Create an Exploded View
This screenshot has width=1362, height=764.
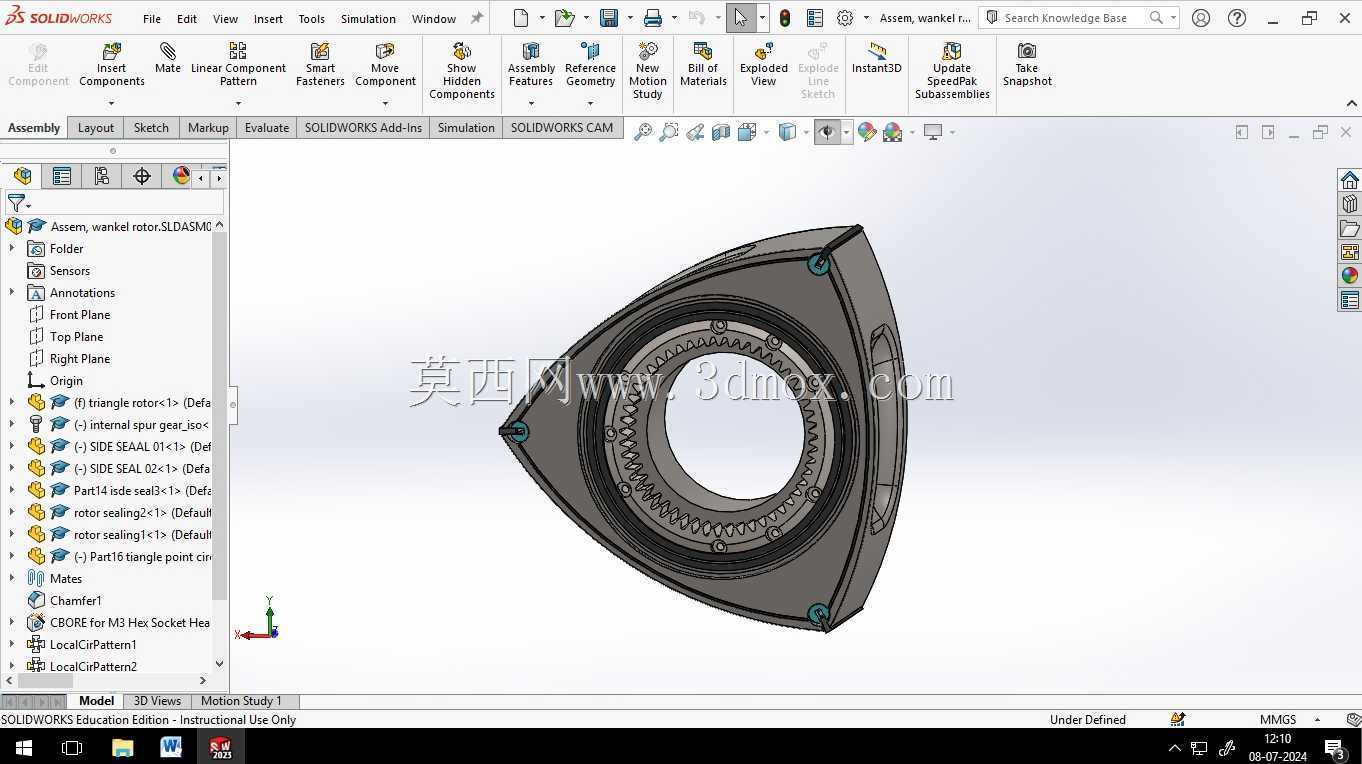pos(764,65)
